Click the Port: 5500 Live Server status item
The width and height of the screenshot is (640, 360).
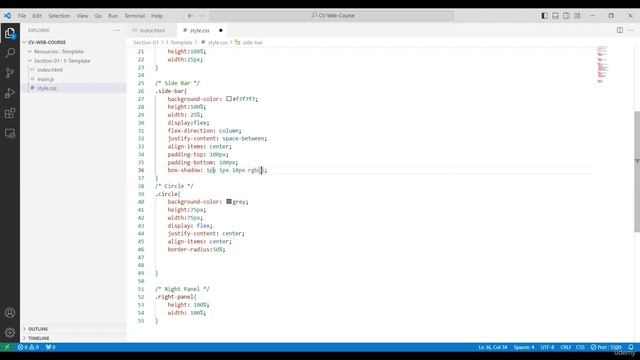(606, 347)
